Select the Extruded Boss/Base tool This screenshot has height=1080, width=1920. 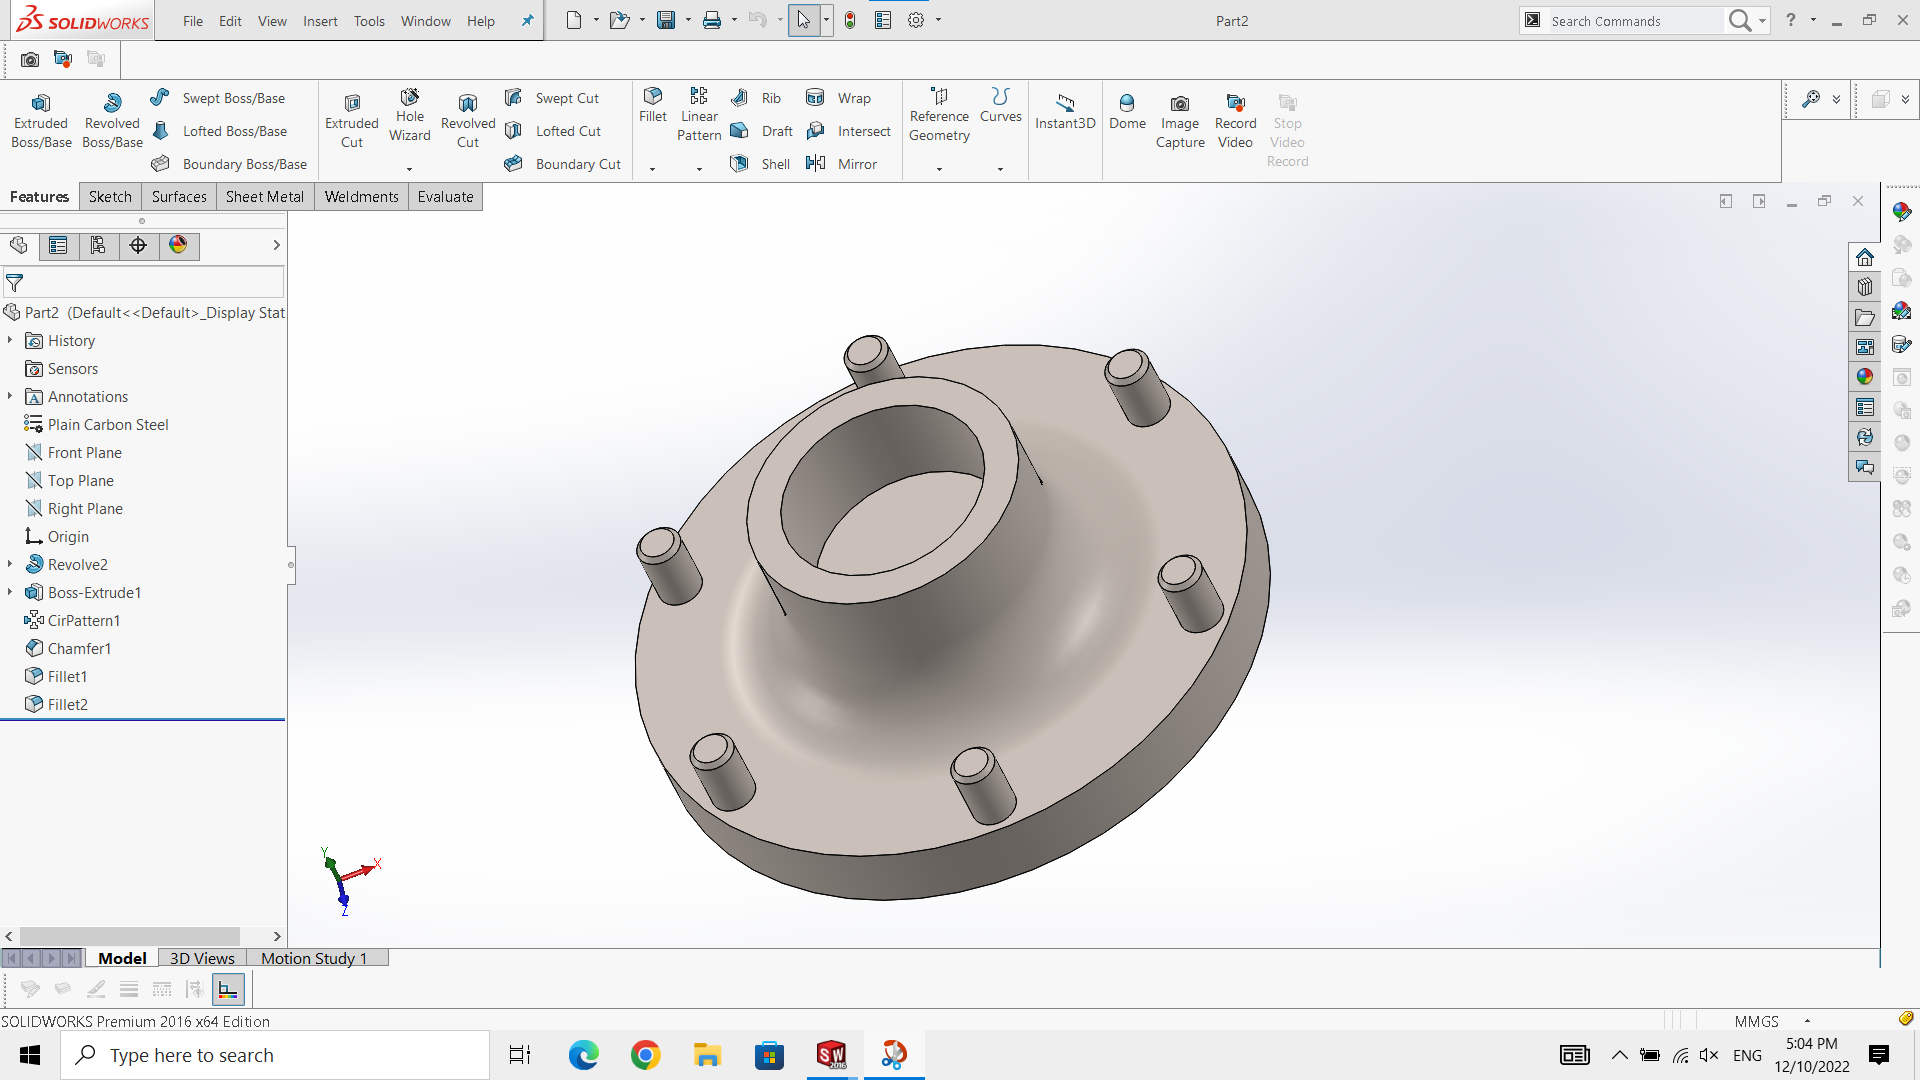41,122
